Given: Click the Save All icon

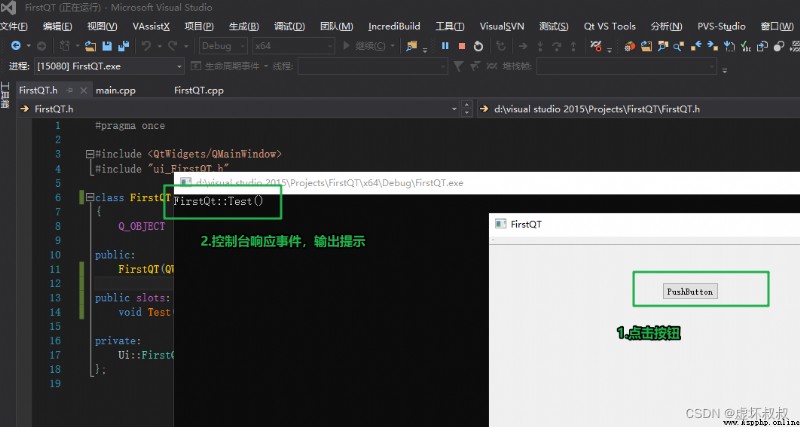Looking at the screenshot, I should pyautogui.click(x=123, y=46).
